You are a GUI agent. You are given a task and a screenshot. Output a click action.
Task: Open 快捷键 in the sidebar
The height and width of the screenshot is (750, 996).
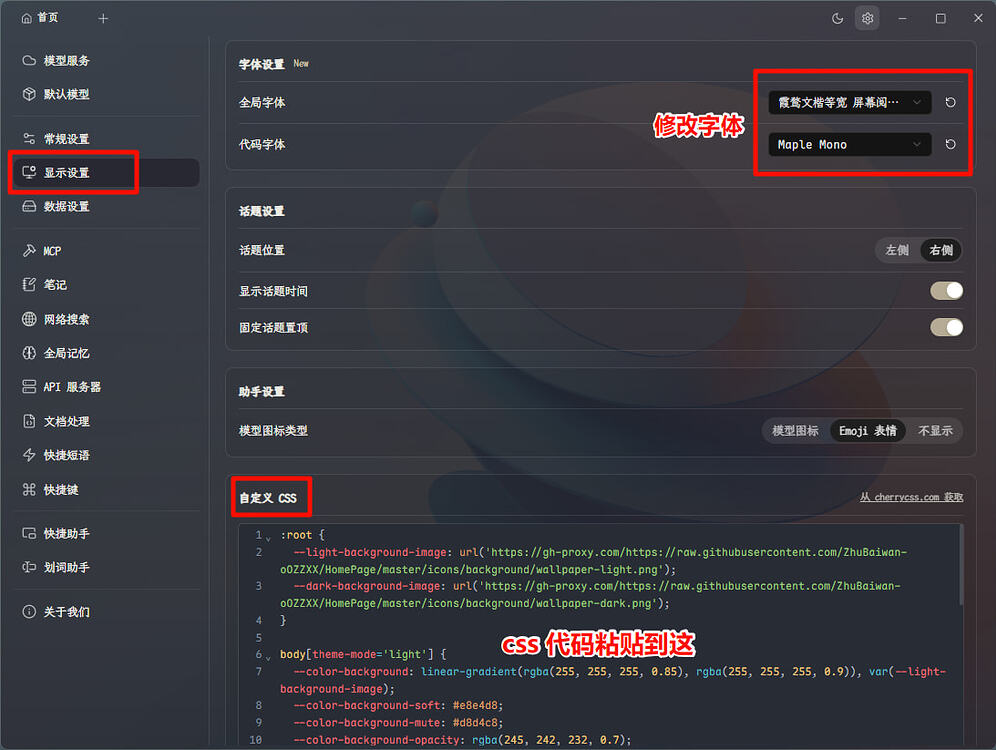pos(106,489)
